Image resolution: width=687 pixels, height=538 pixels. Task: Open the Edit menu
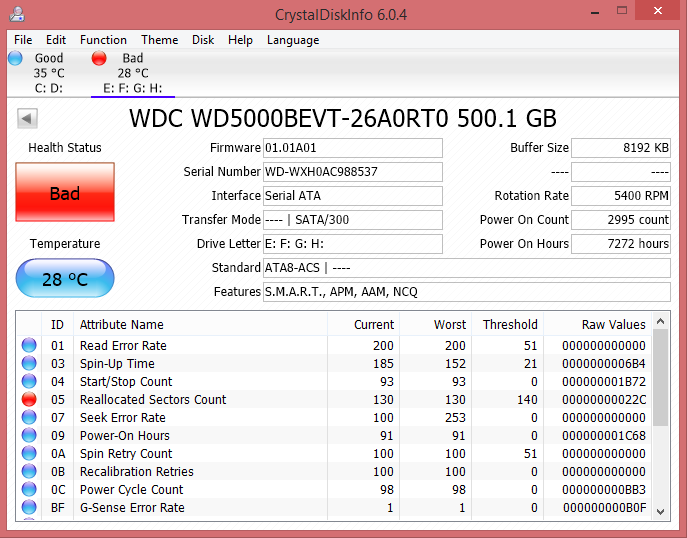[56, 40]
